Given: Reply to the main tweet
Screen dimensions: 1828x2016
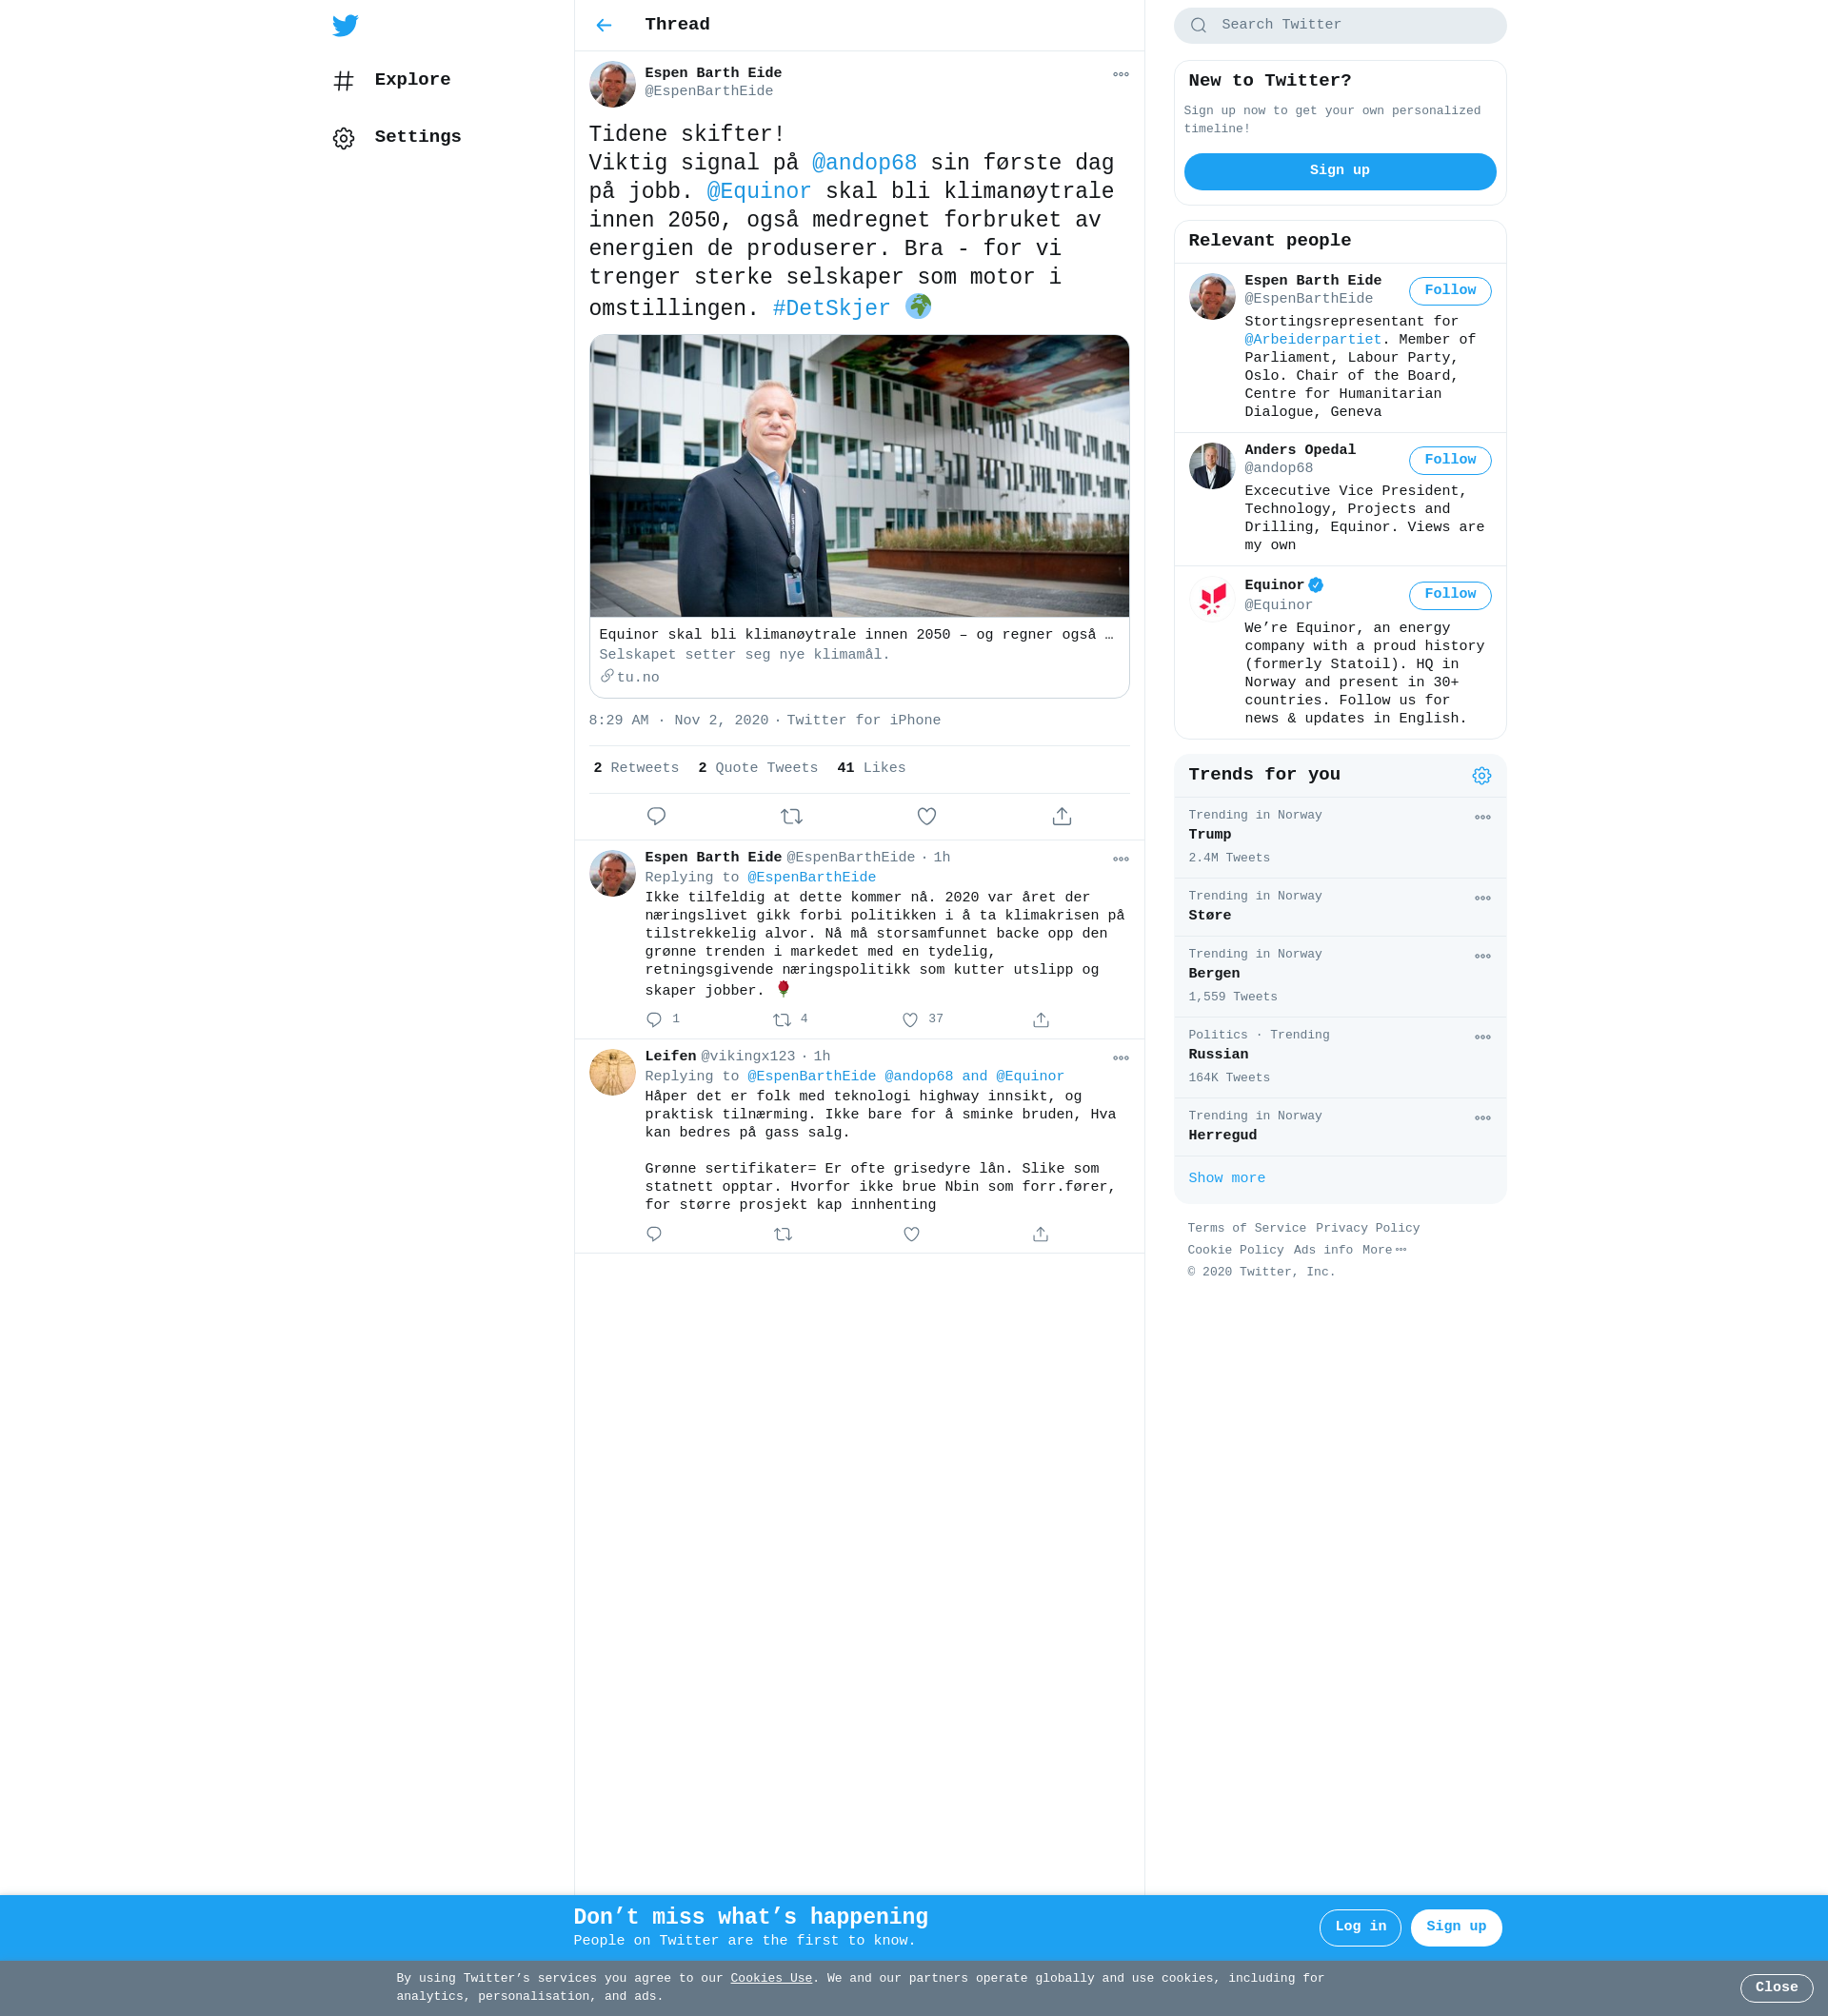Looking at the screenshot, I should tap(656, 816).
